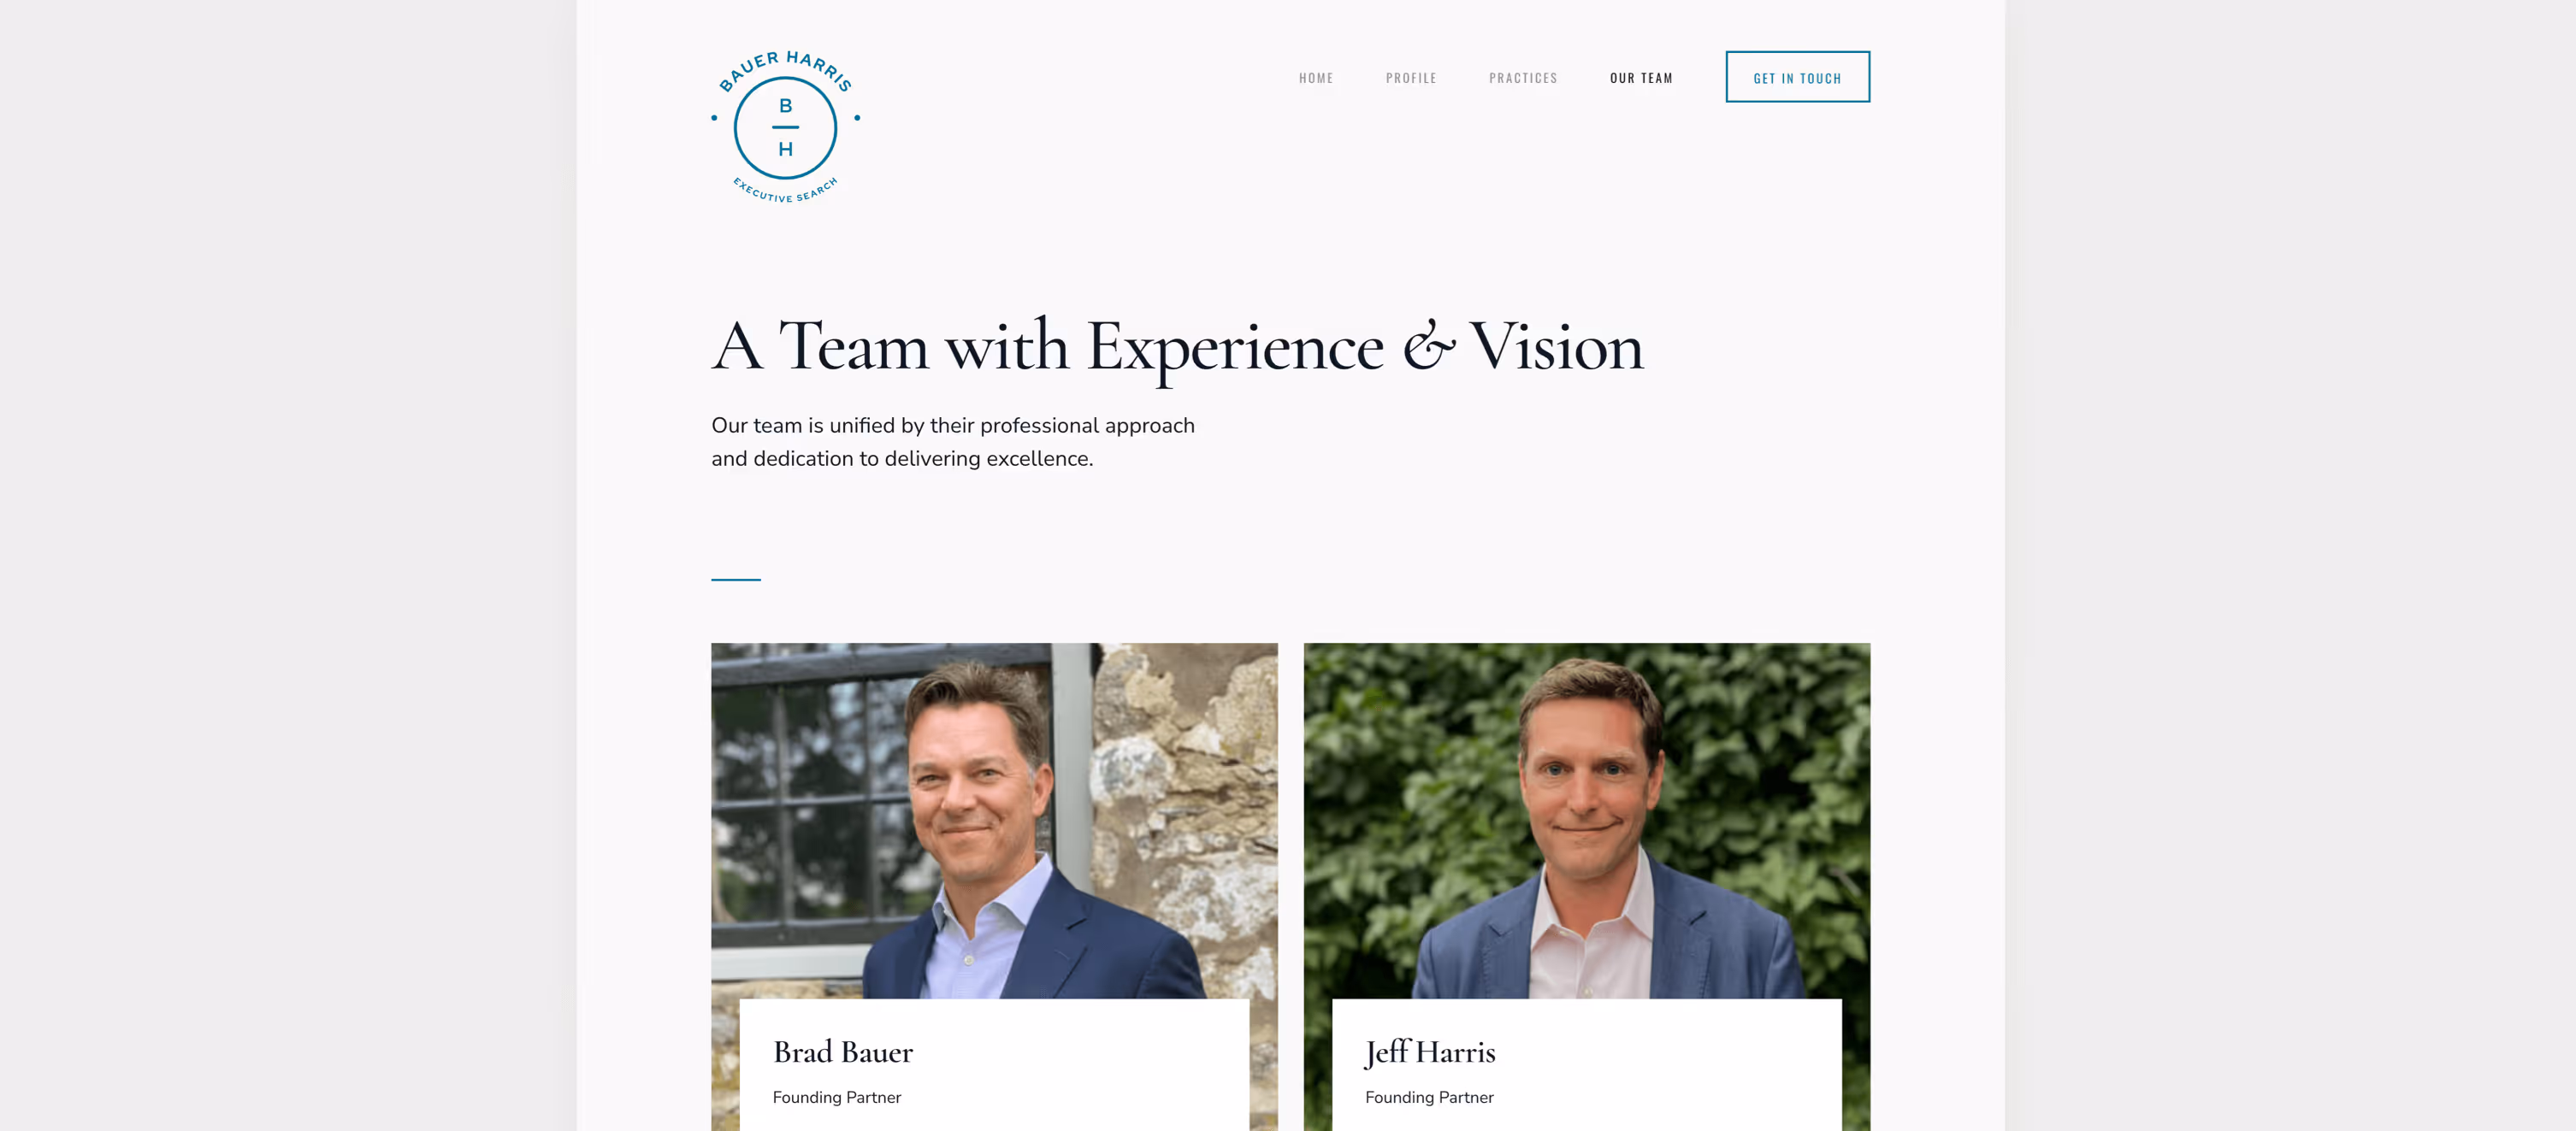Viewport: 2576px width, 1131px height.
Task: Click the team intro paragraph text
Action: 953,442
